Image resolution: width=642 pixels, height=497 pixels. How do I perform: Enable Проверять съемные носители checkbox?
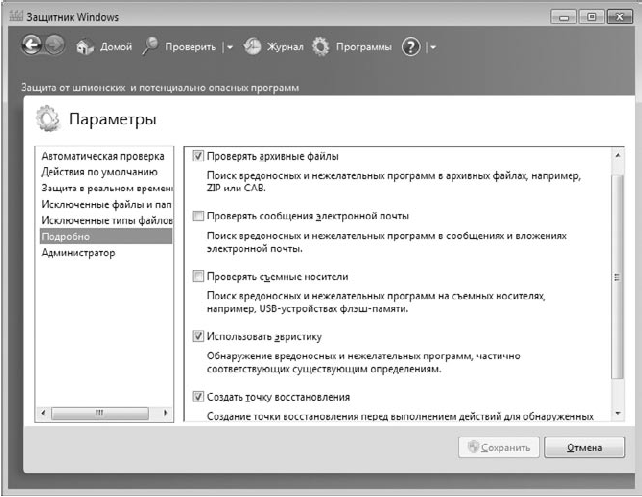(198, 276)
